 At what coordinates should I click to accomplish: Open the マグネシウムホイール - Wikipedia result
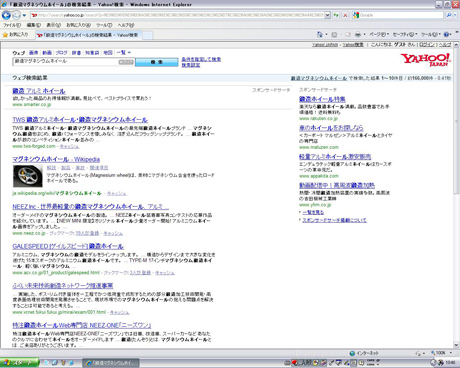click(x=56, y=159)
